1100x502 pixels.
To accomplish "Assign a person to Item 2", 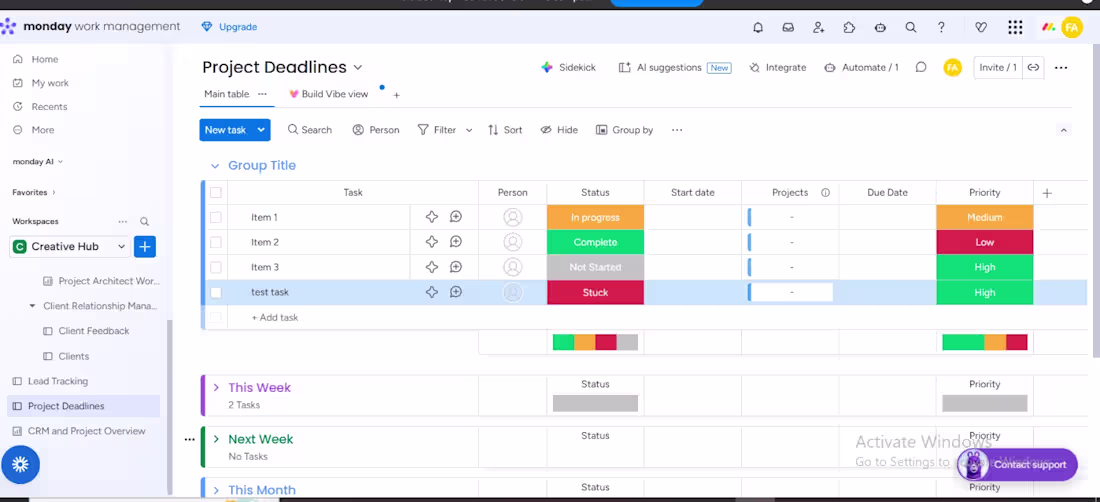I will click(x=513, y=242).
